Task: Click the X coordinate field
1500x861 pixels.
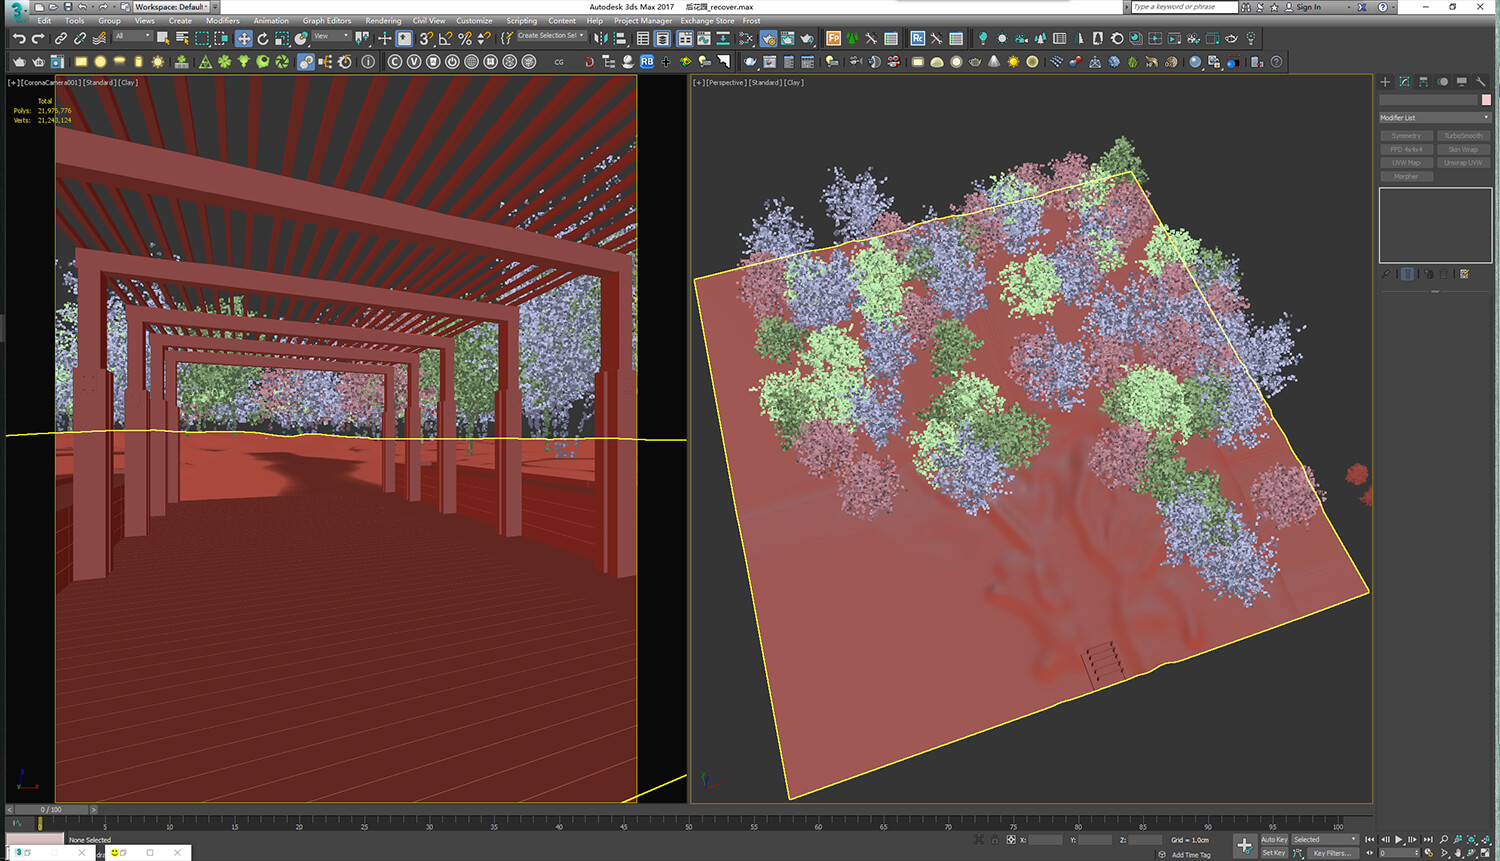Action: (x=1045, y=840)
